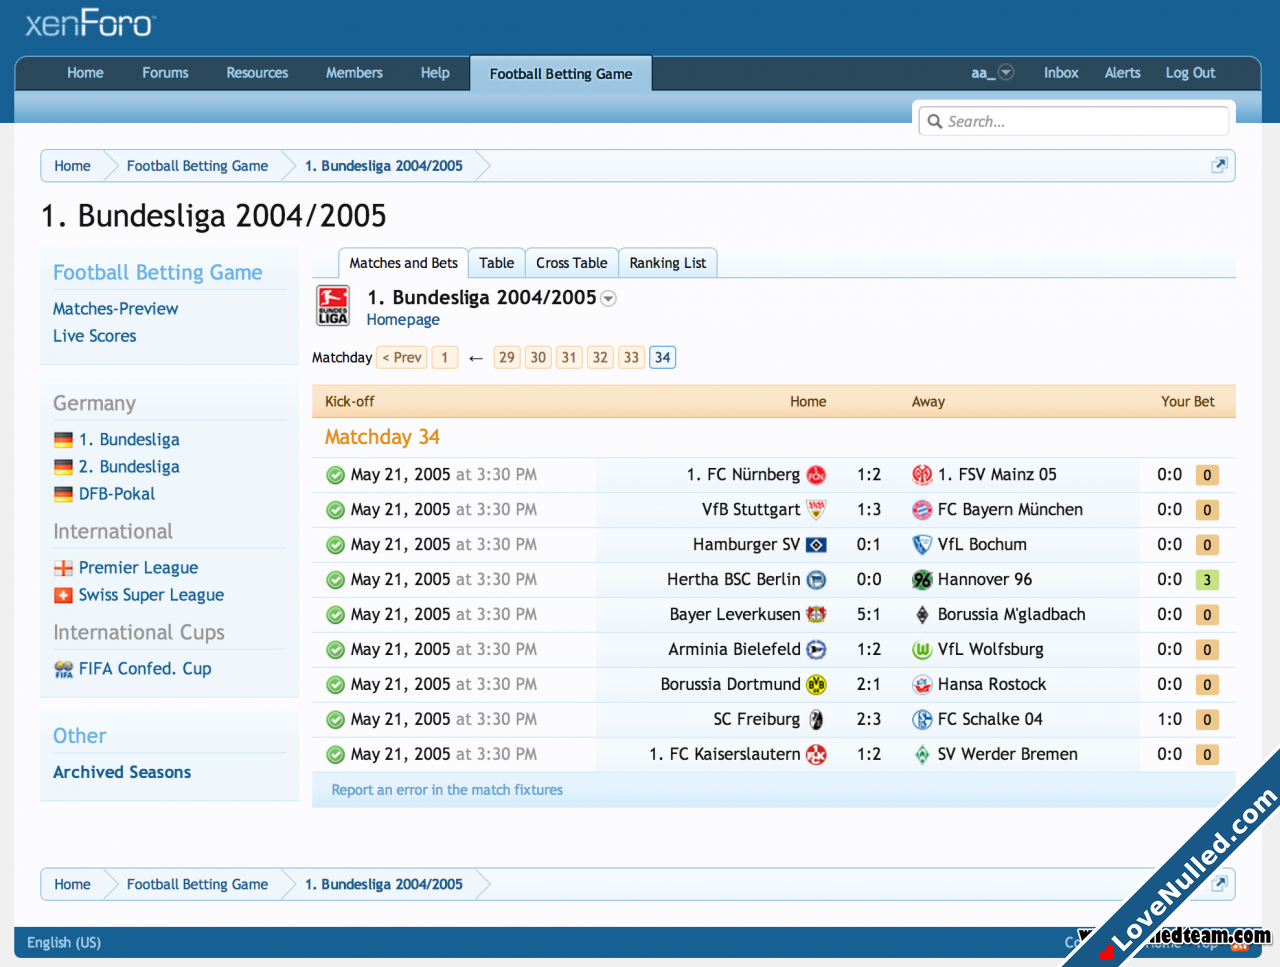
Task: Open the league Homepage link
Action: click(x=403, y=320)
